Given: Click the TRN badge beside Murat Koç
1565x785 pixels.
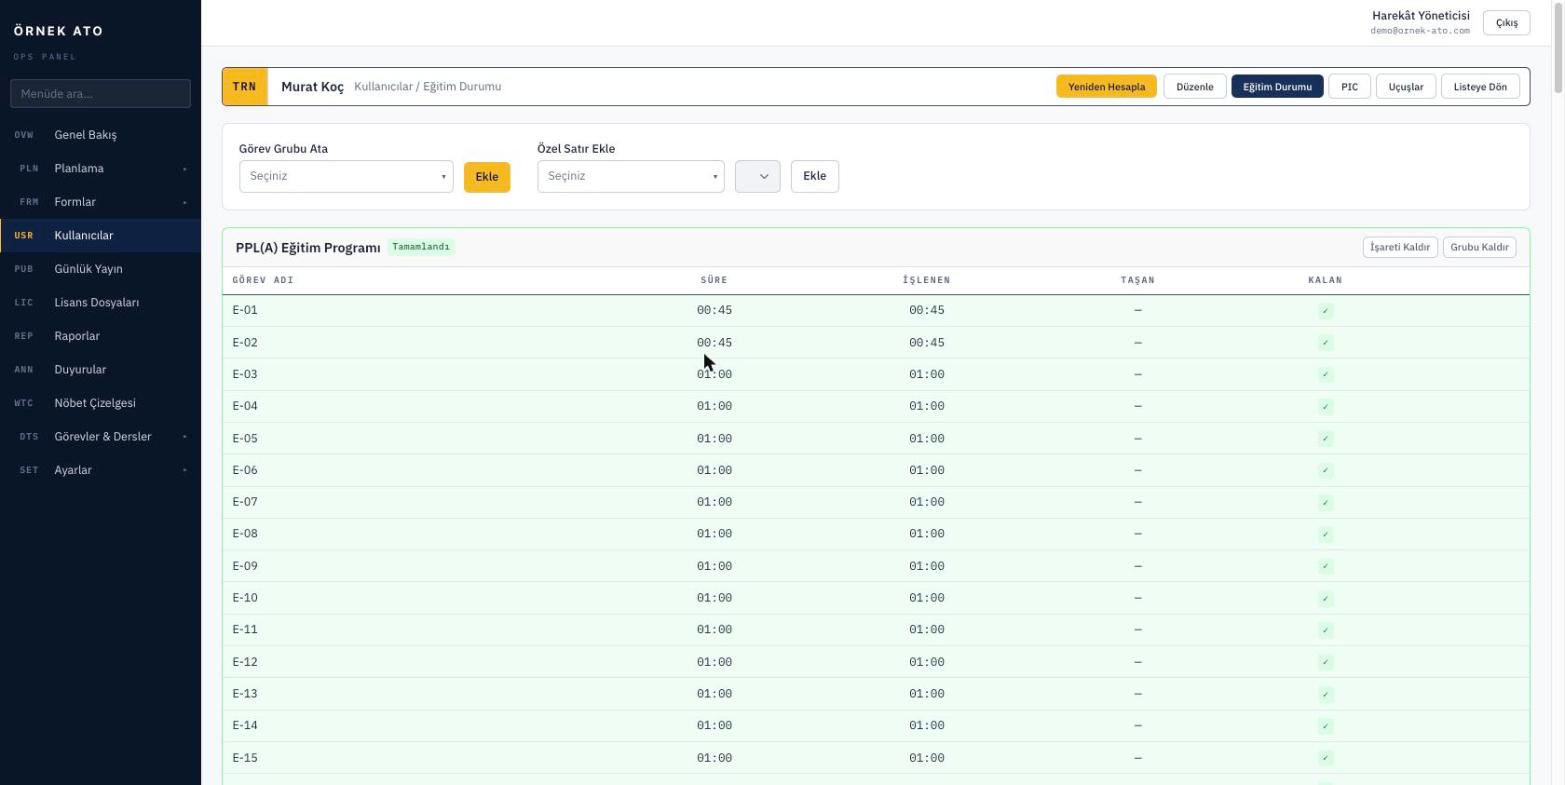Looking at the screenshot, I should (245, 87).
